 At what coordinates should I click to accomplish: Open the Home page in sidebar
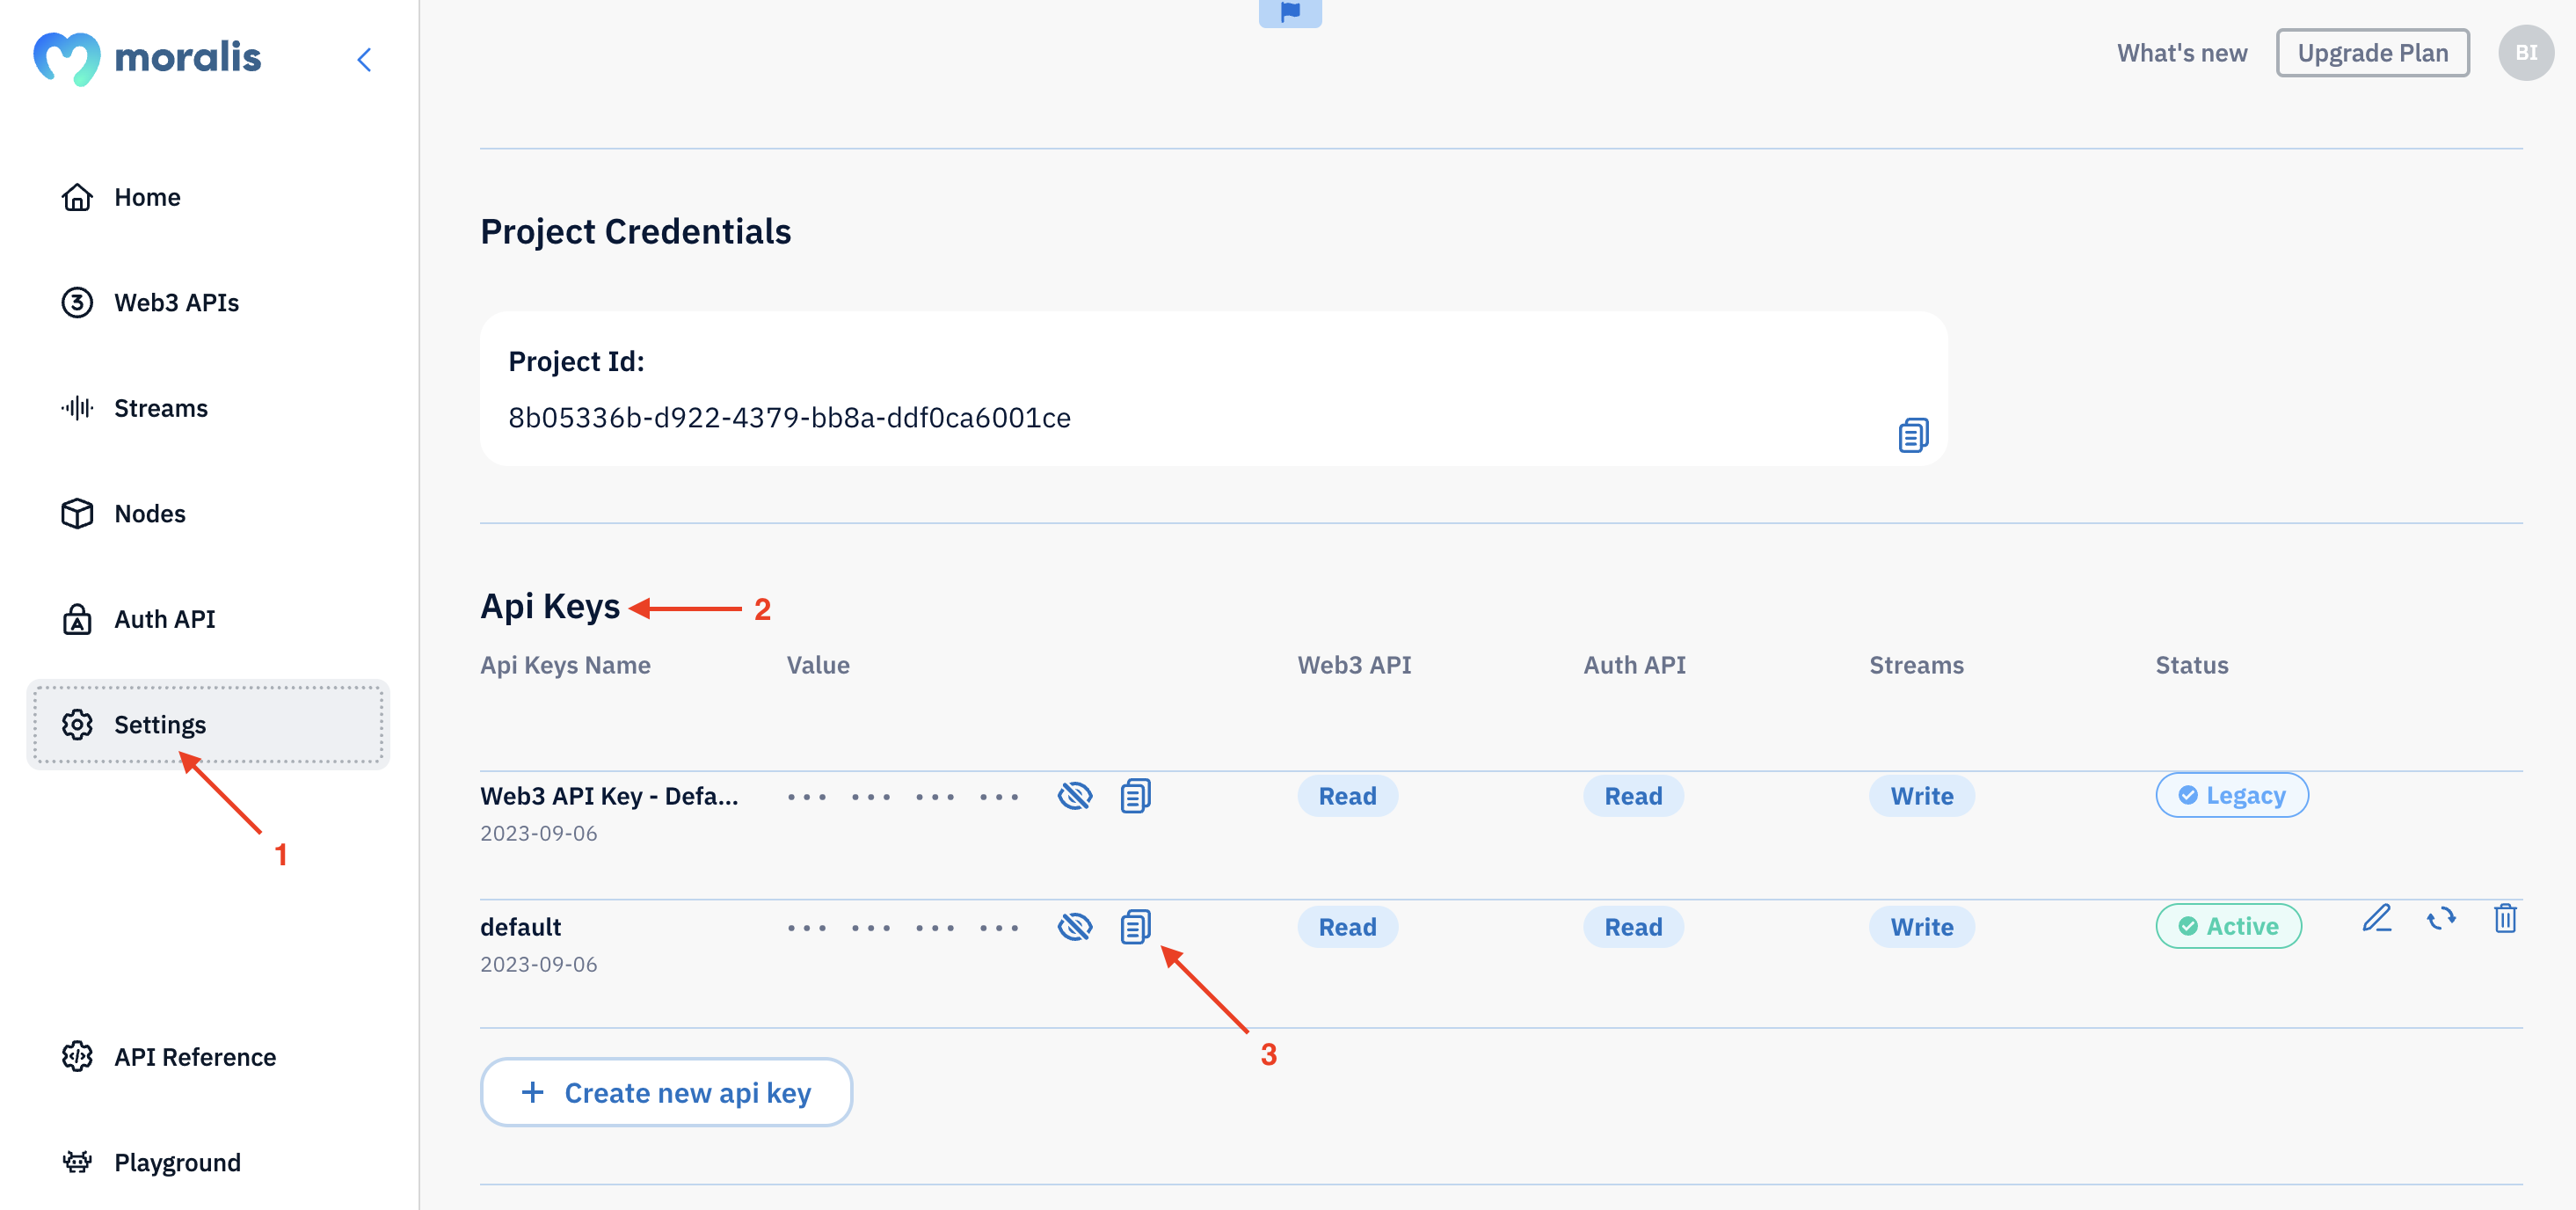click(x=208, y=197)
